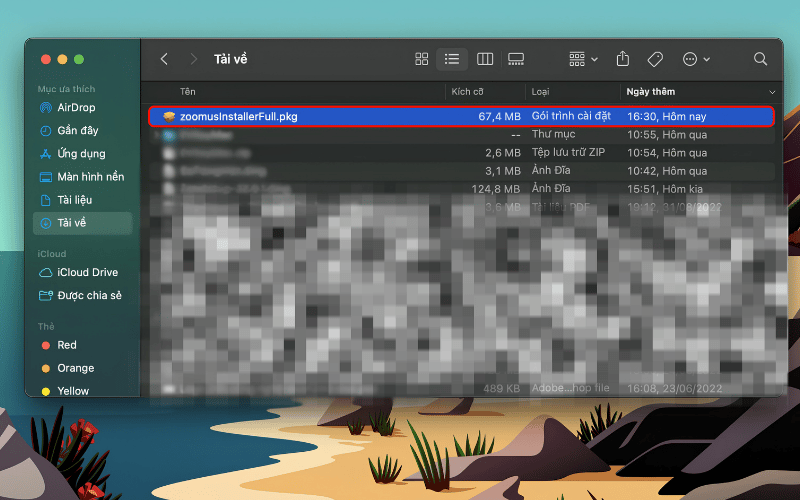The image size is (800, 500).
Task: Click the 16:30, Hôm nay date cell
Action: click(x=666, y=117)
